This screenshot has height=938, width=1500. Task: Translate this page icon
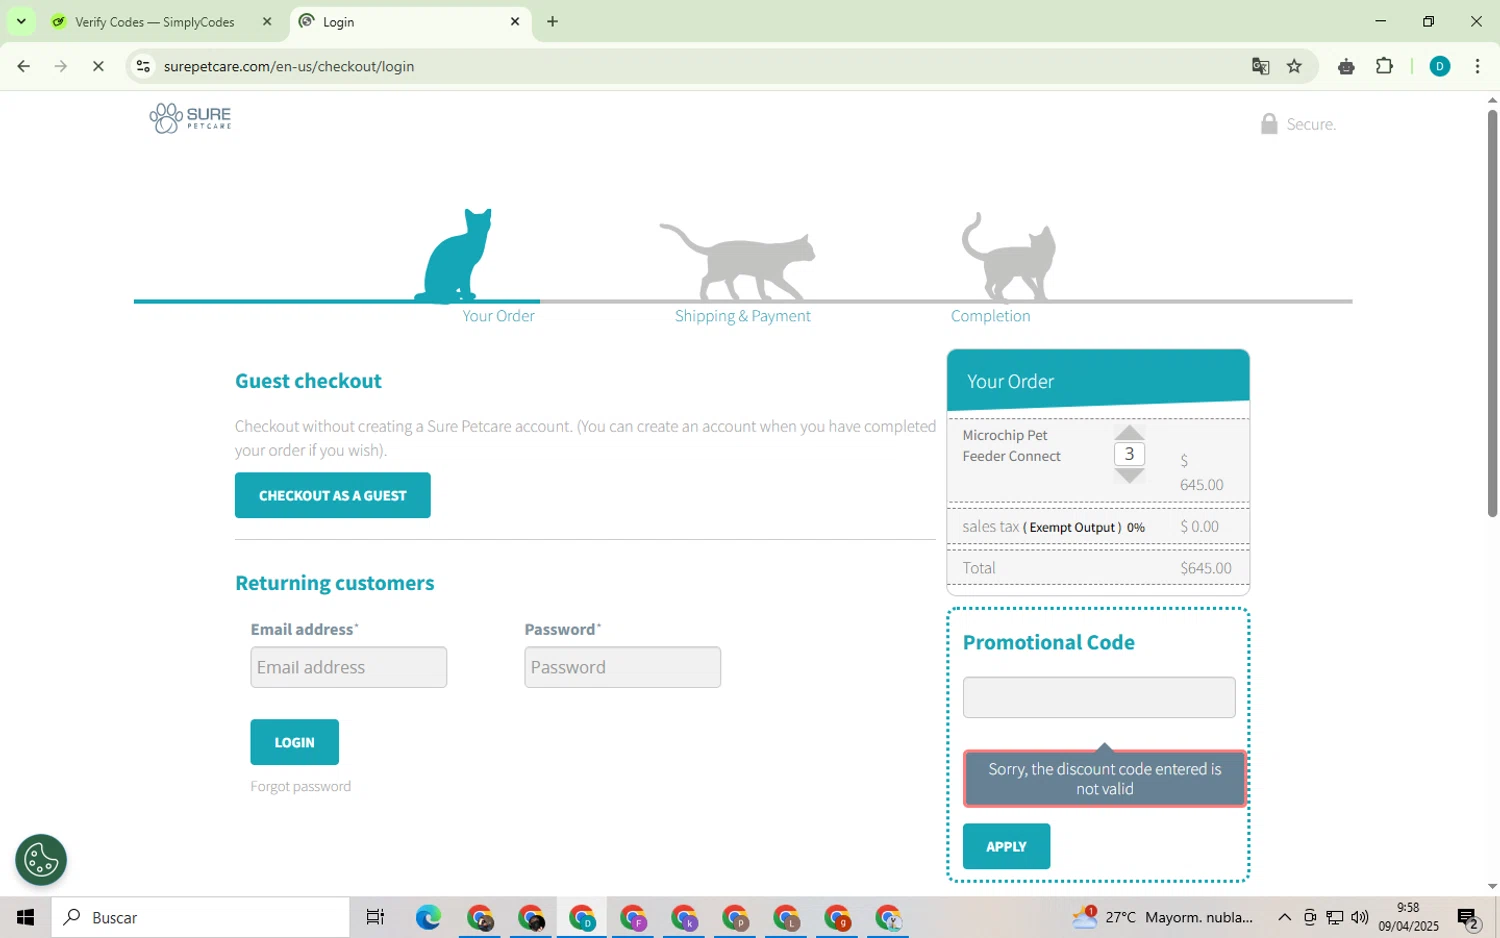(1260, 66)
